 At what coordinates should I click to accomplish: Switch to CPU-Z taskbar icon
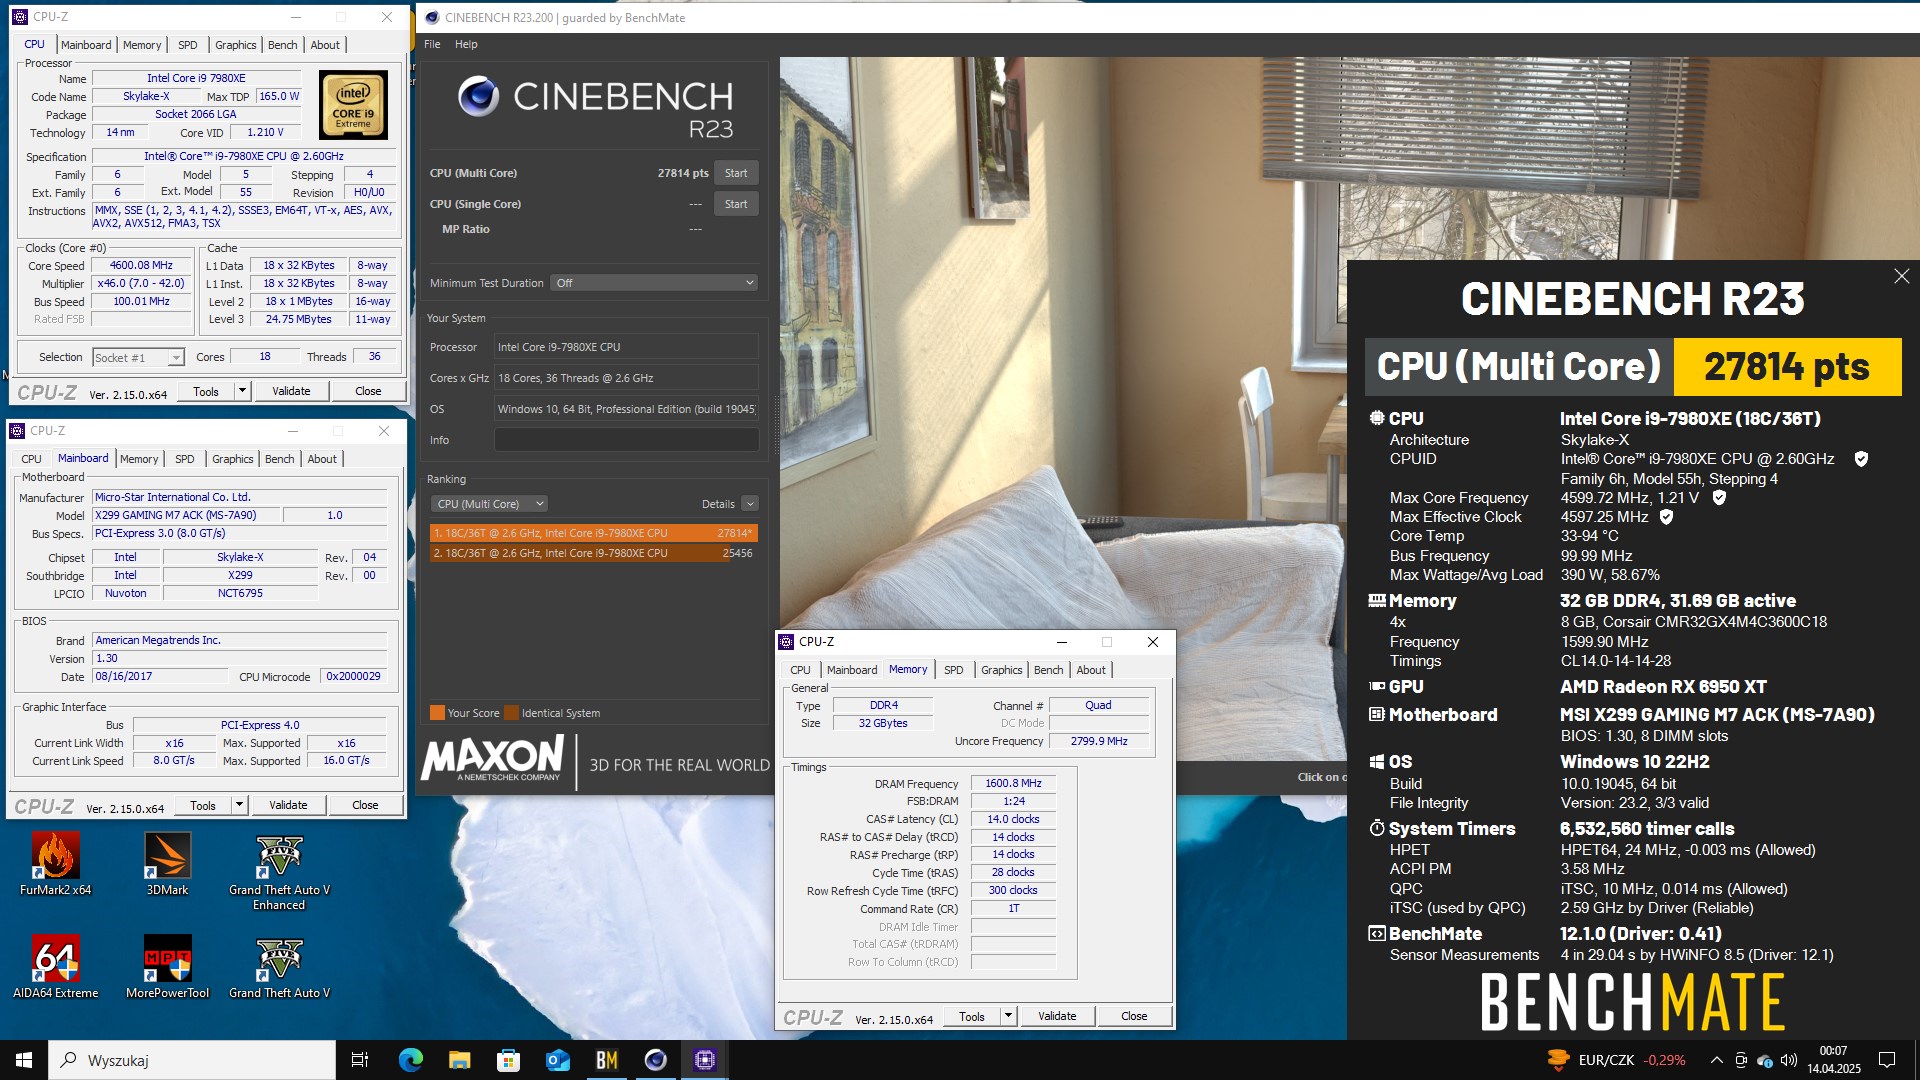[705, 1060]
